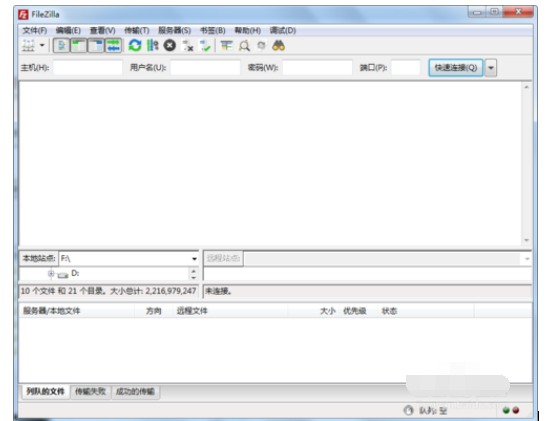Click message log scroll up arrow
Viewport: 558px width, 421px height.
click(527, 87)
